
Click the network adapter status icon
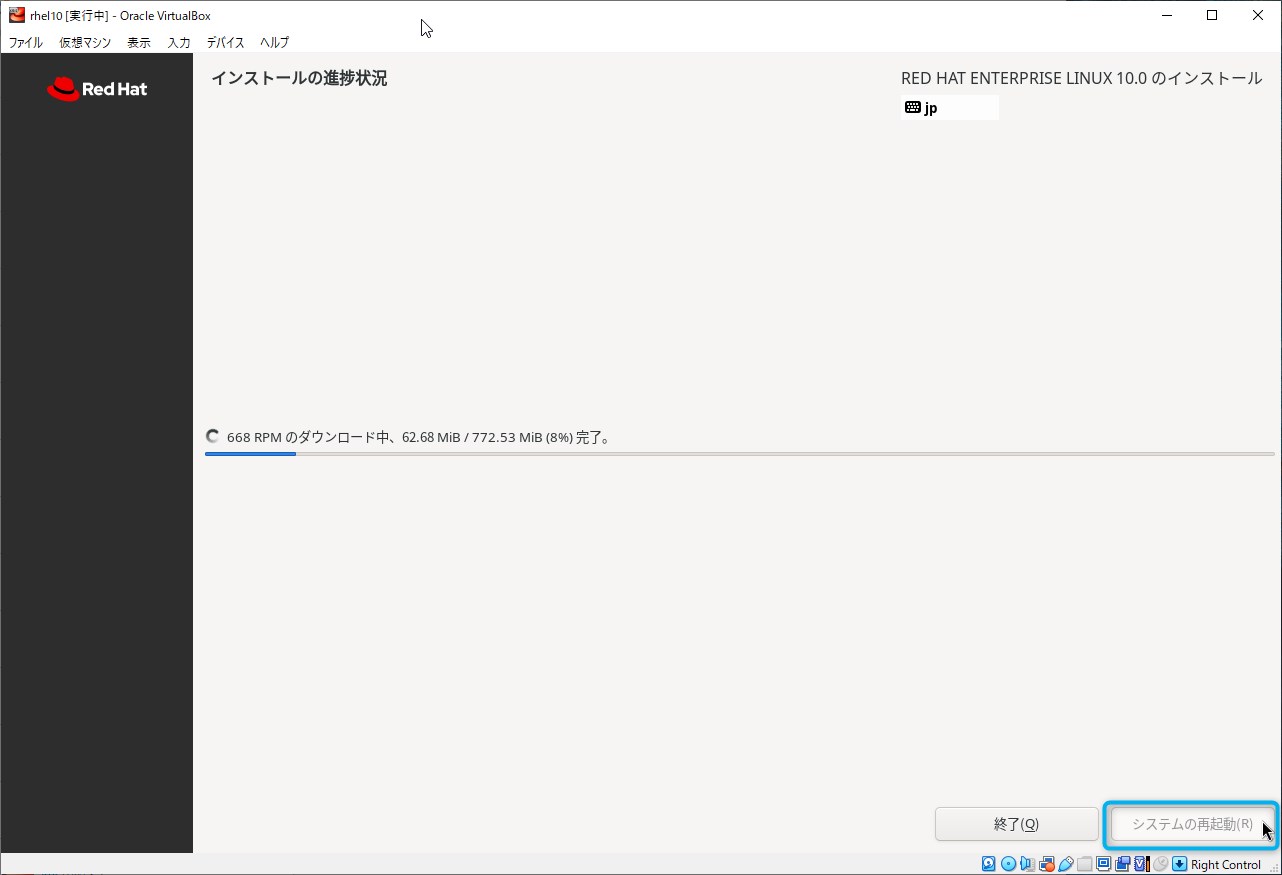tap(1047, 864)
